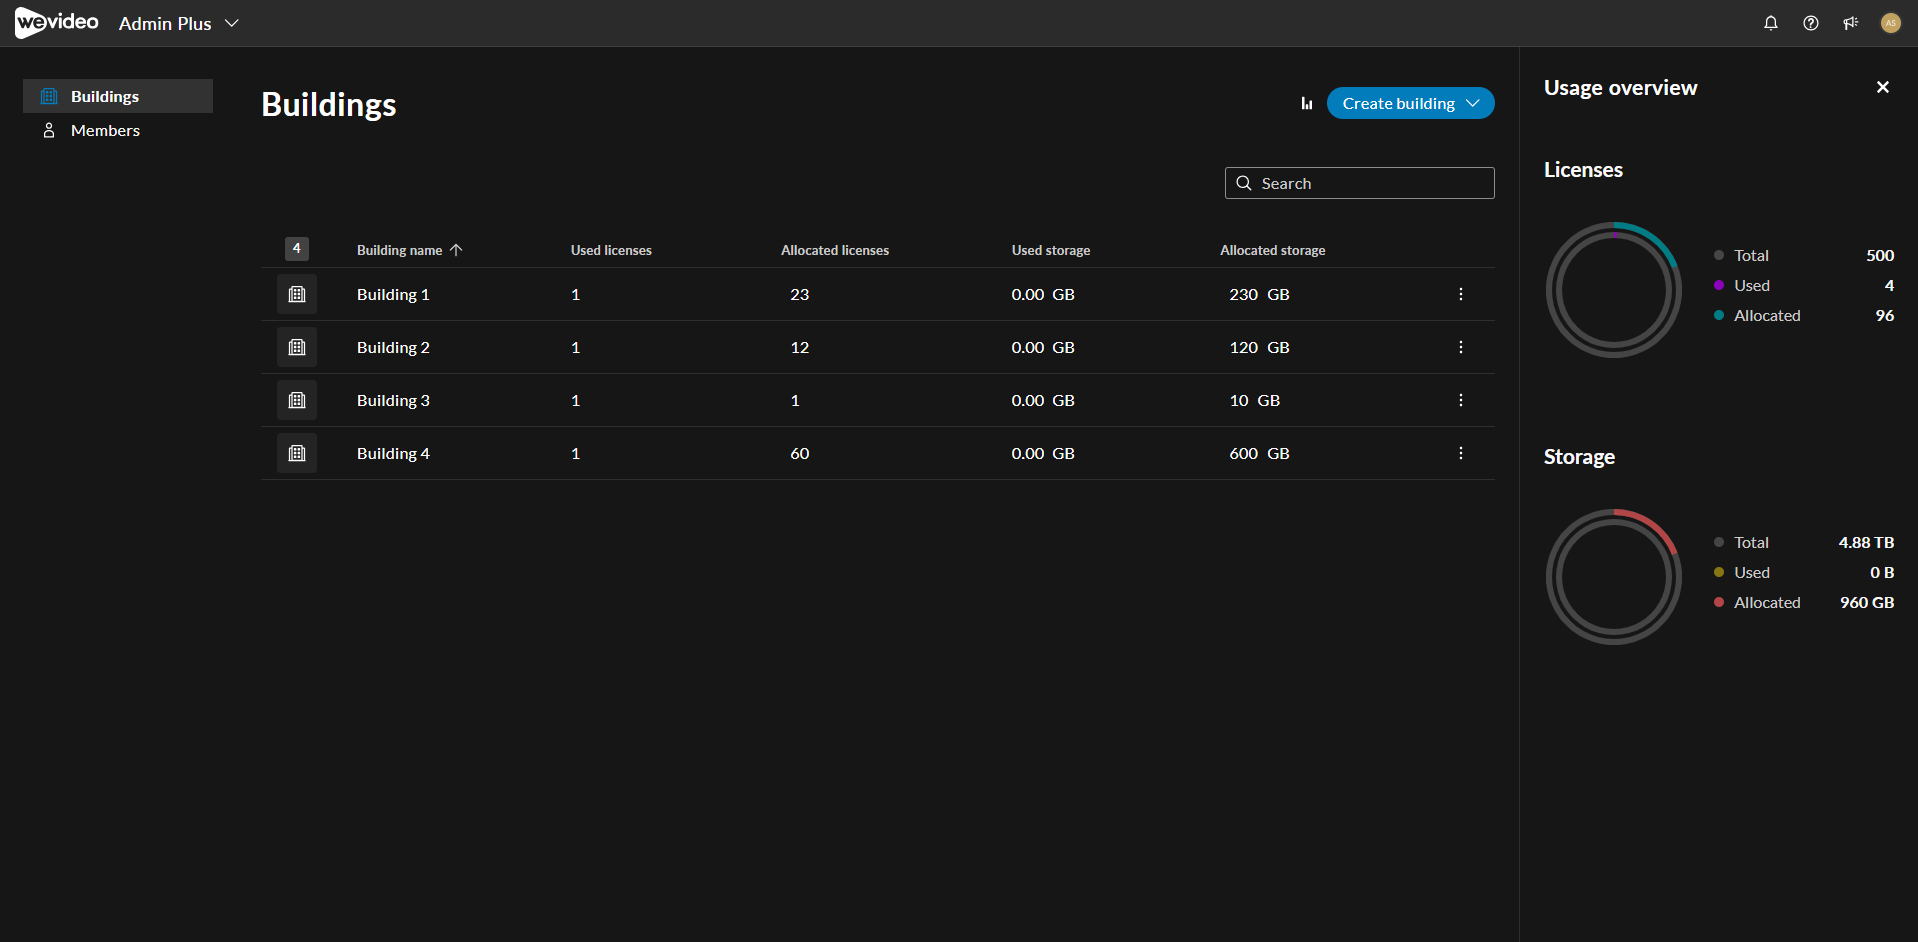Click the Building 1 allocated licenses value 23
1918x942 pixels.
pos(799,294)
